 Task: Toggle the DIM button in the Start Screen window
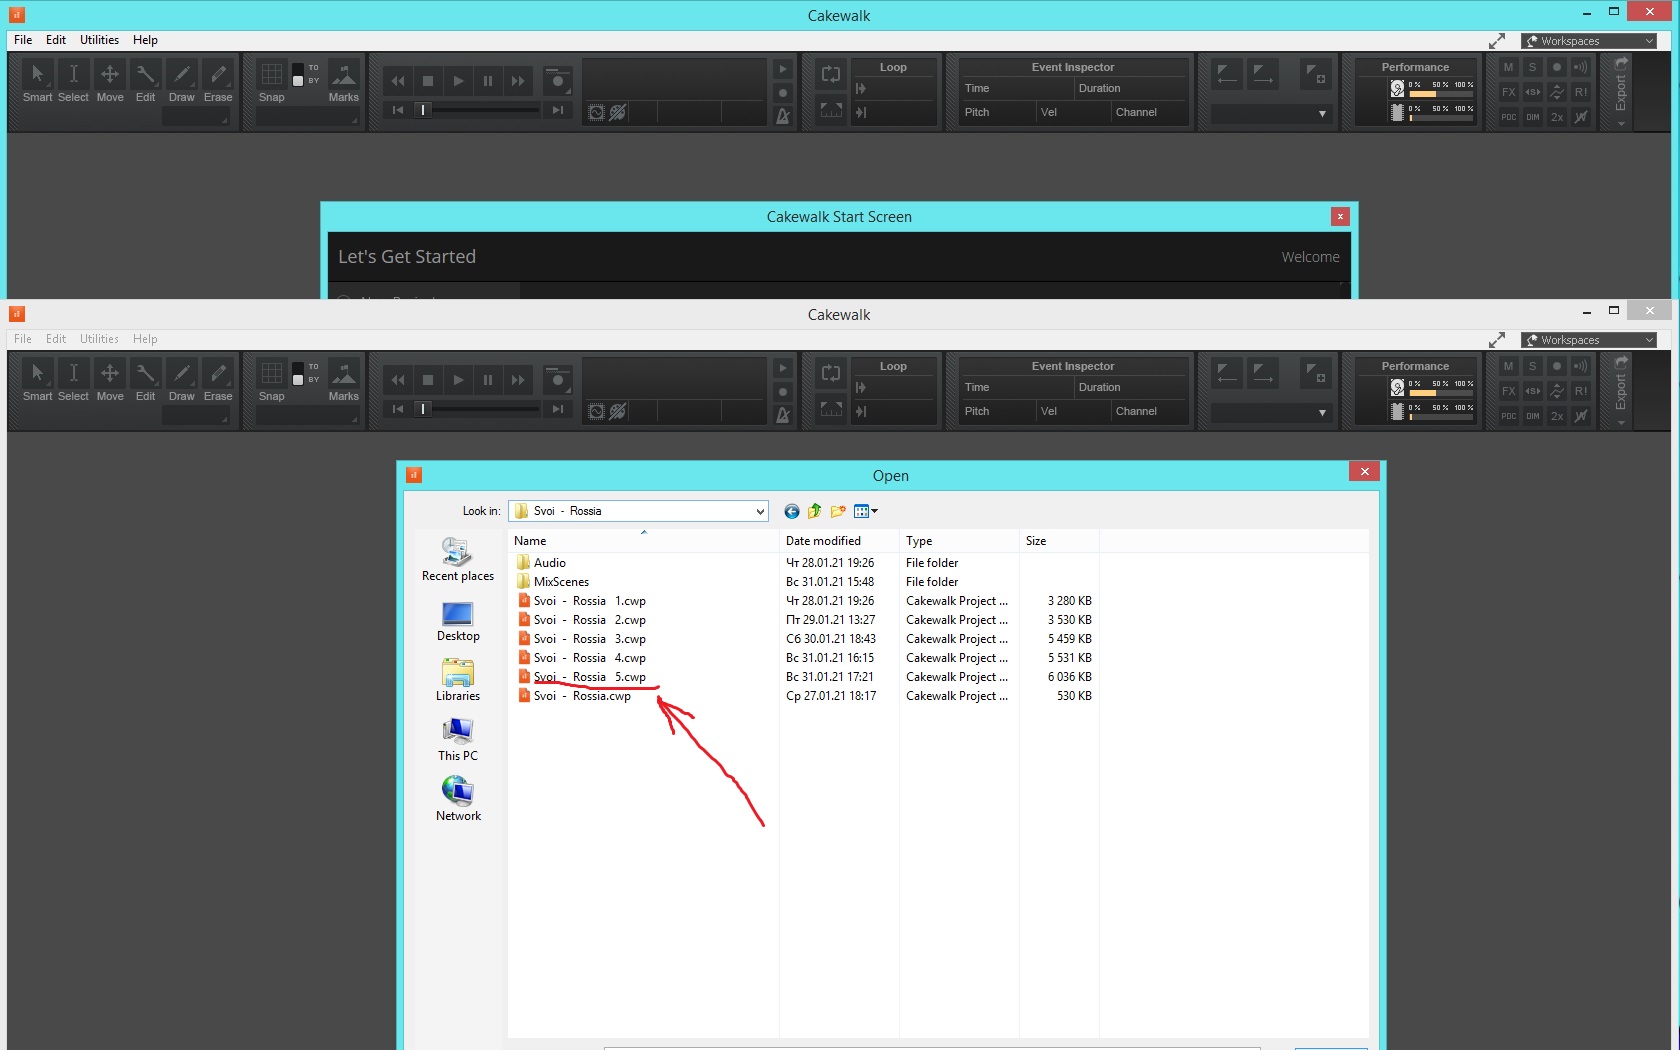(1533, 117)
